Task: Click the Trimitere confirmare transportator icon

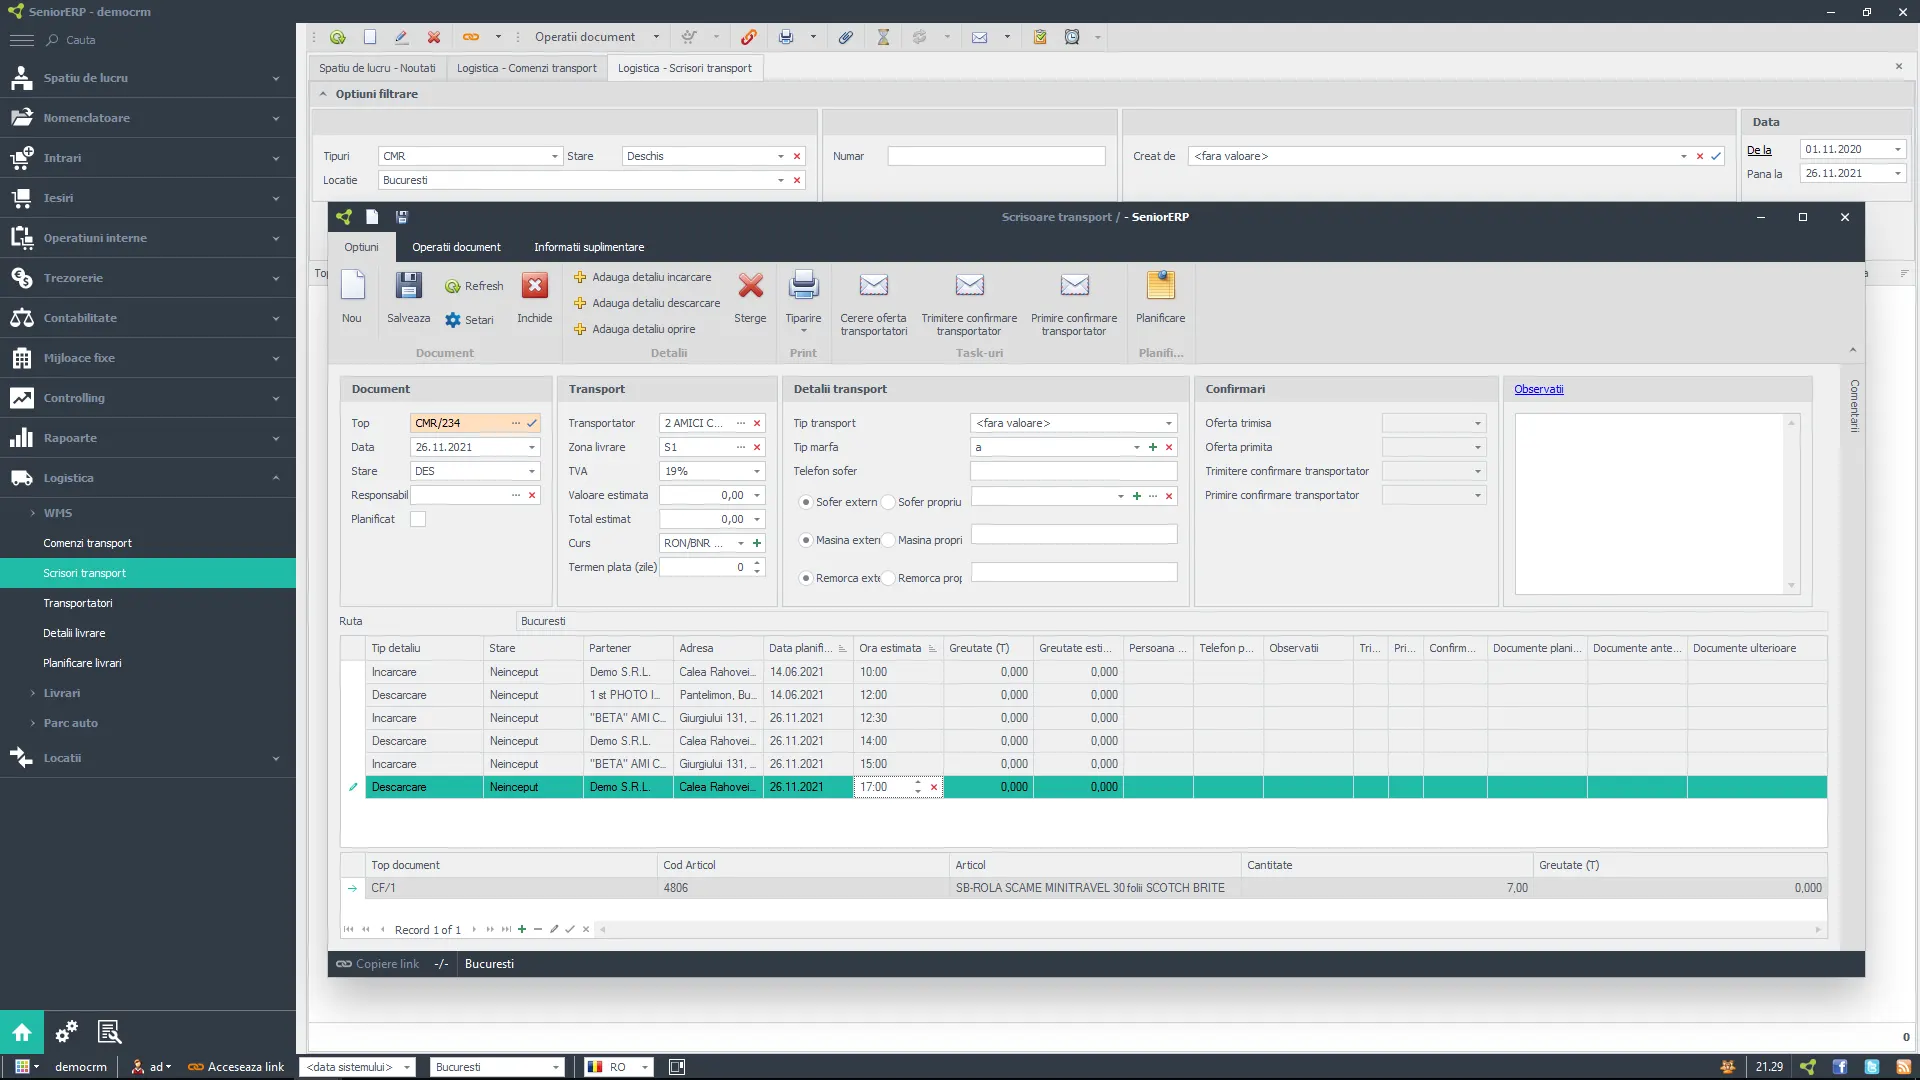Action: click(x=971, y=285)
